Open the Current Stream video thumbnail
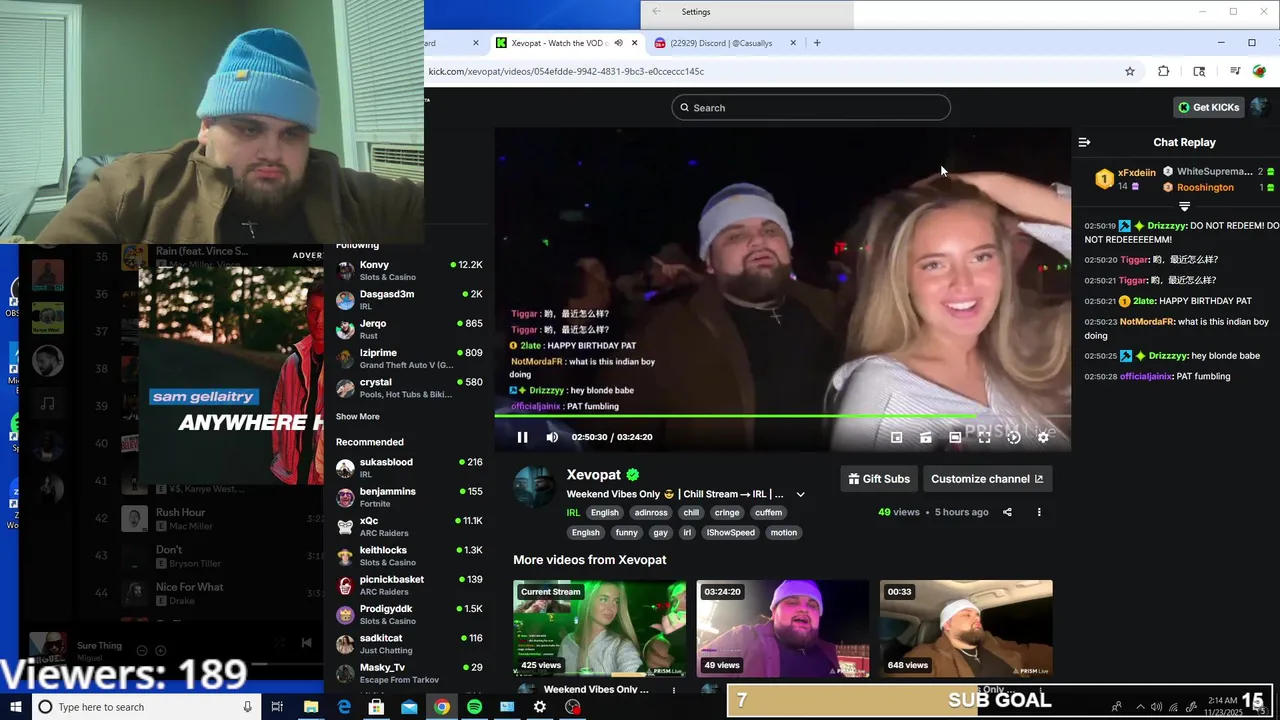The width and height of the screenshot is (1280, 720). (600, 629)
